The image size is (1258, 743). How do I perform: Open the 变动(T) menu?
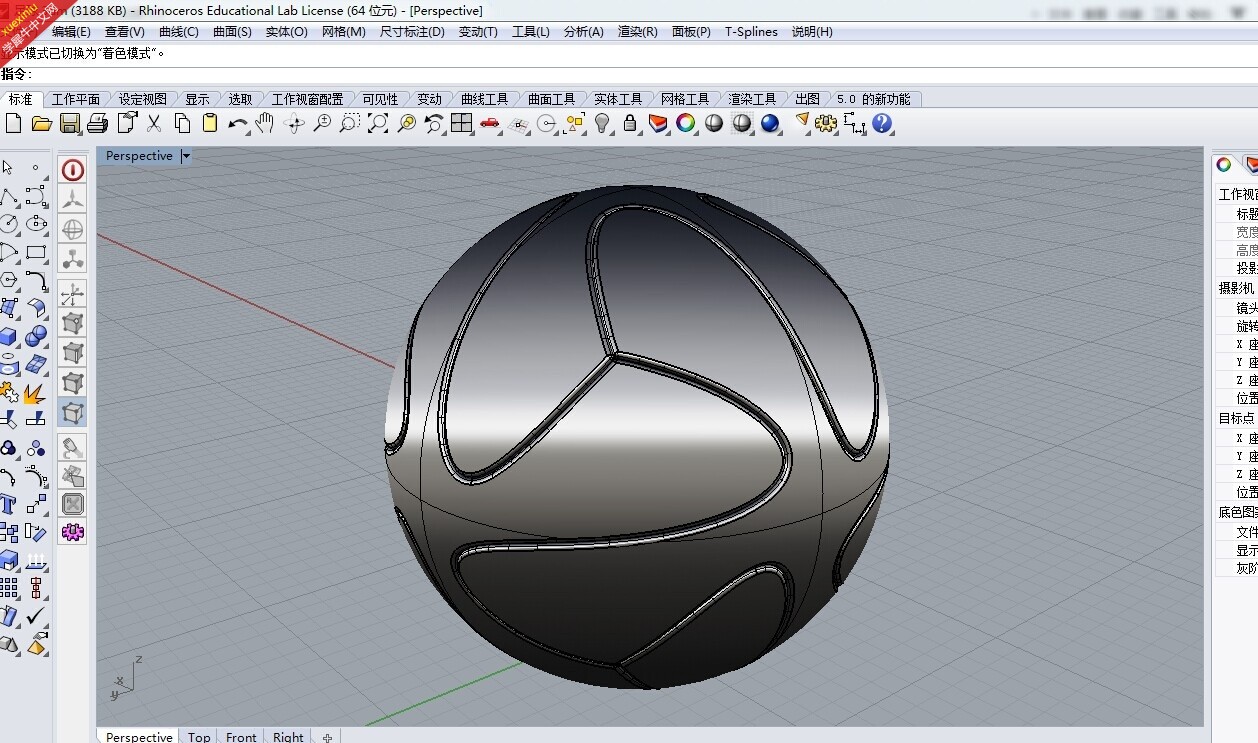point(478,31)
